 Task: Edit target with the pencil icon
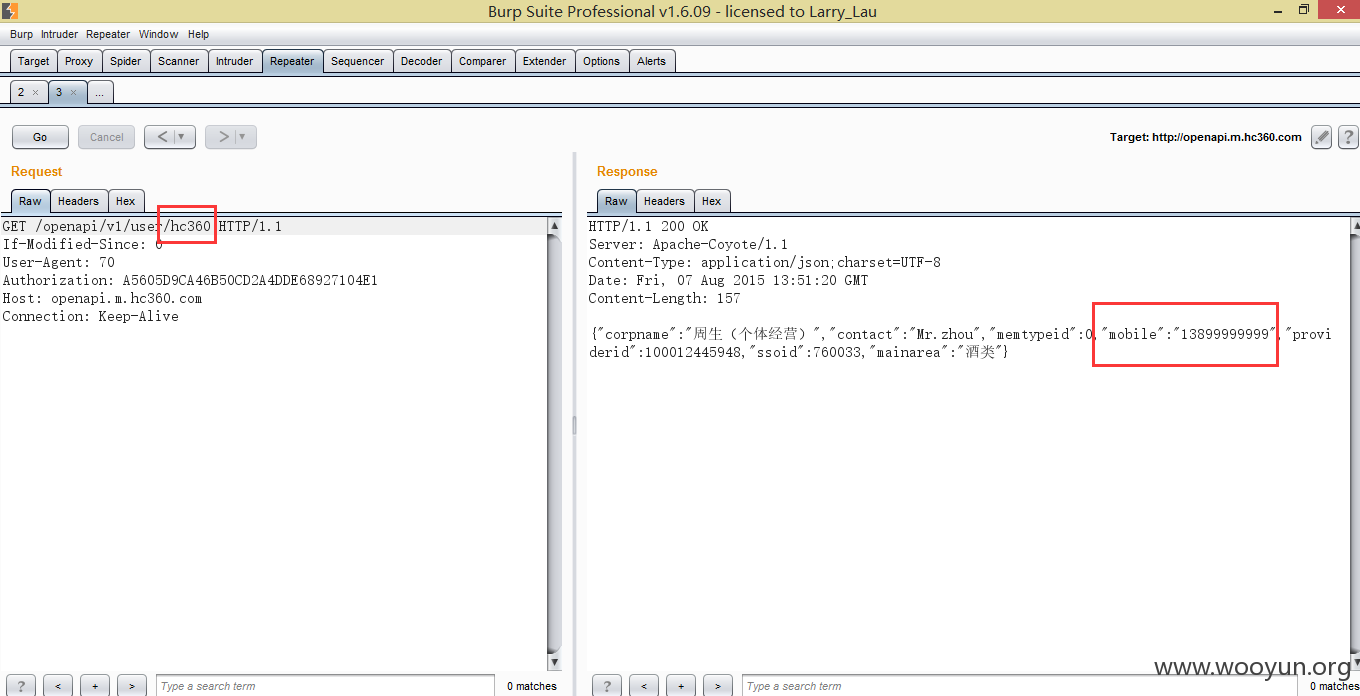point(1322,137)
